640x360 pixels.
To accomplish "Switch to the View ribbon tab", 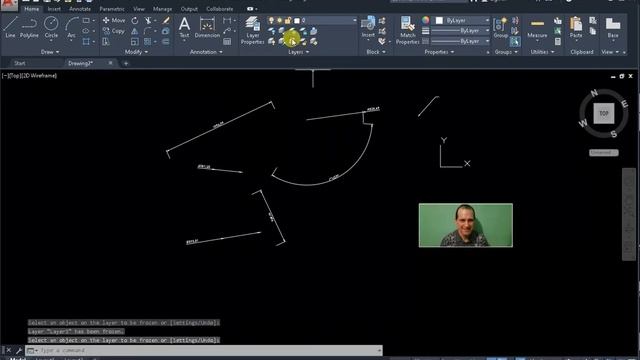I will (x=139, y=9).
